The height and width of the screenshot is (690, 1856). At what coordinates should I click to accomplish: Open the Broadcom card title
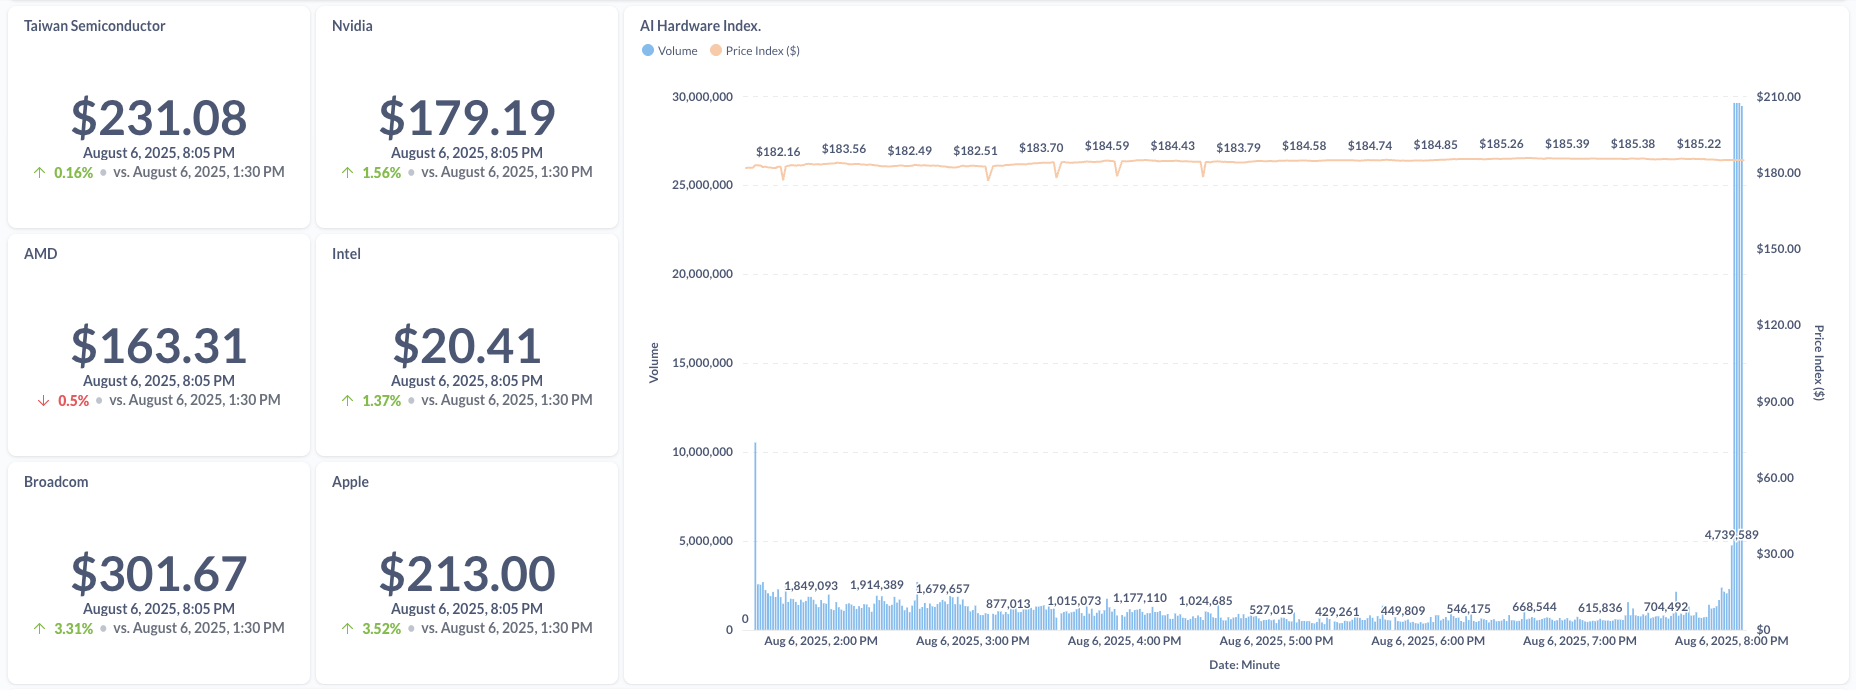coord(56,482)
